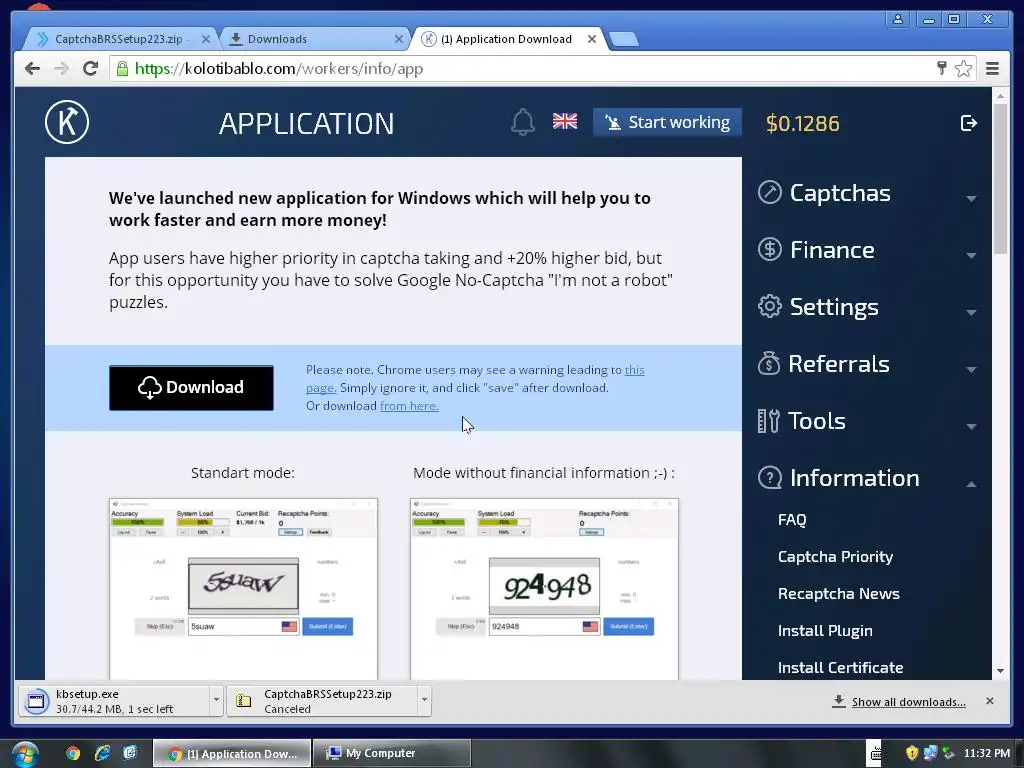The width and height of the screenshot is (1024, 768).
Task: Click the Tools wrench icon
Action: click(768, 421)
